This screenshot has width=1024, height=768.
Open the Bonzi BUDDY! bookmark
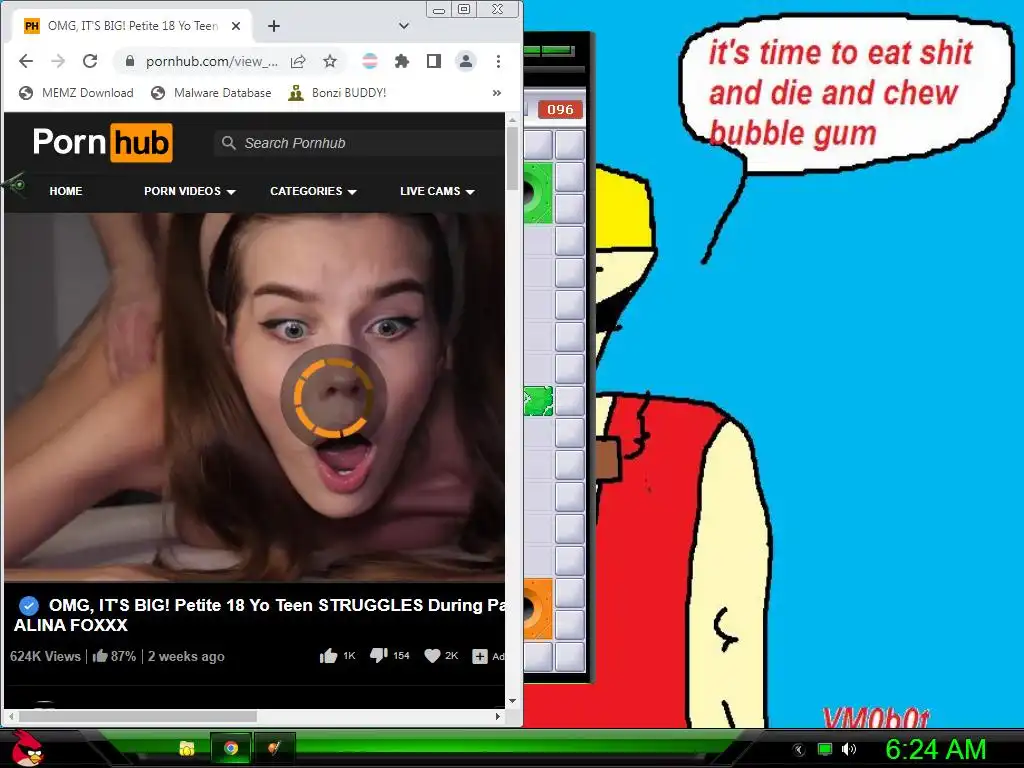[x=338, y=93]
